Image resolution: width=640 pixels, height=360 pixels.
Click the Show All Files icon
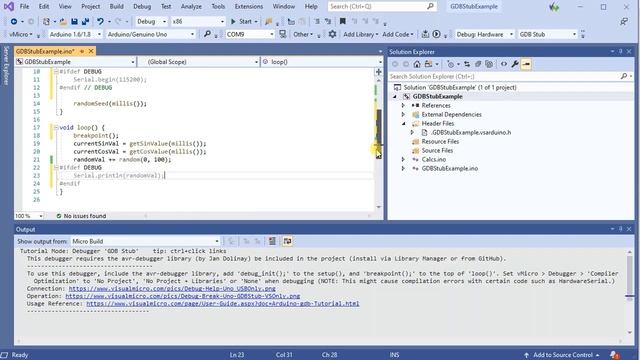[x=489, y=64]
